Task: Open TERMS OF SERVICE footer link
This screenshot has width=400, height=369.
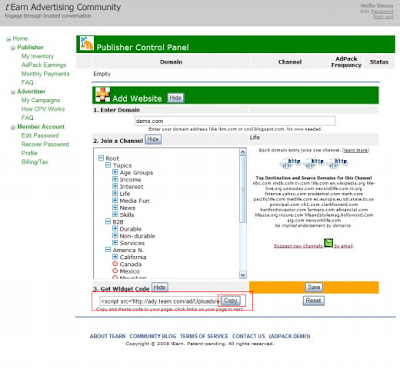Action: (x=204, y=336)
